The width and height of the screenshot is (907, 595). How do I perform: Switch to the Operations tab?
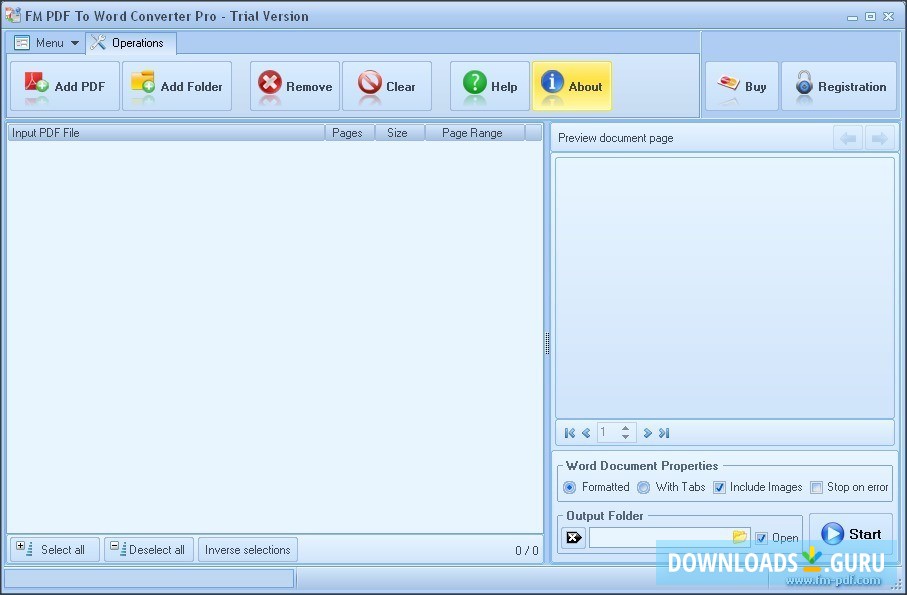(x=131, y=43)
